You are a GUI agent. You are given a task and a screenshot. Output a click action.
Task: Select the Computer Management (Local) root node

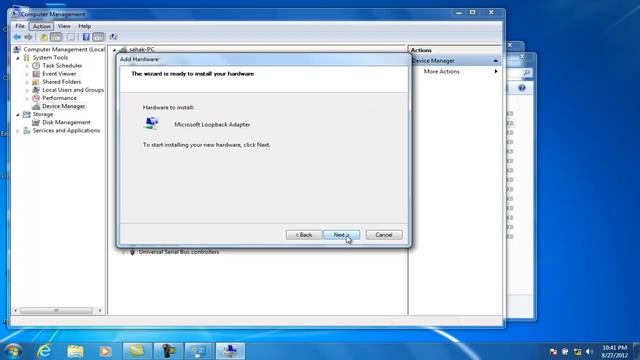[64, 49]
